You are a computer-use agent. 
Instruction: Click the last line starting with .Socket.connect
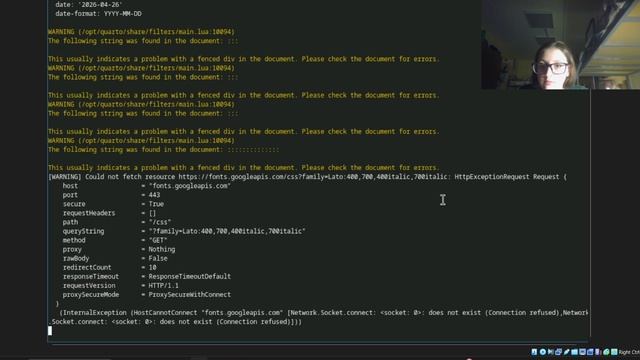tap(175, 321)
